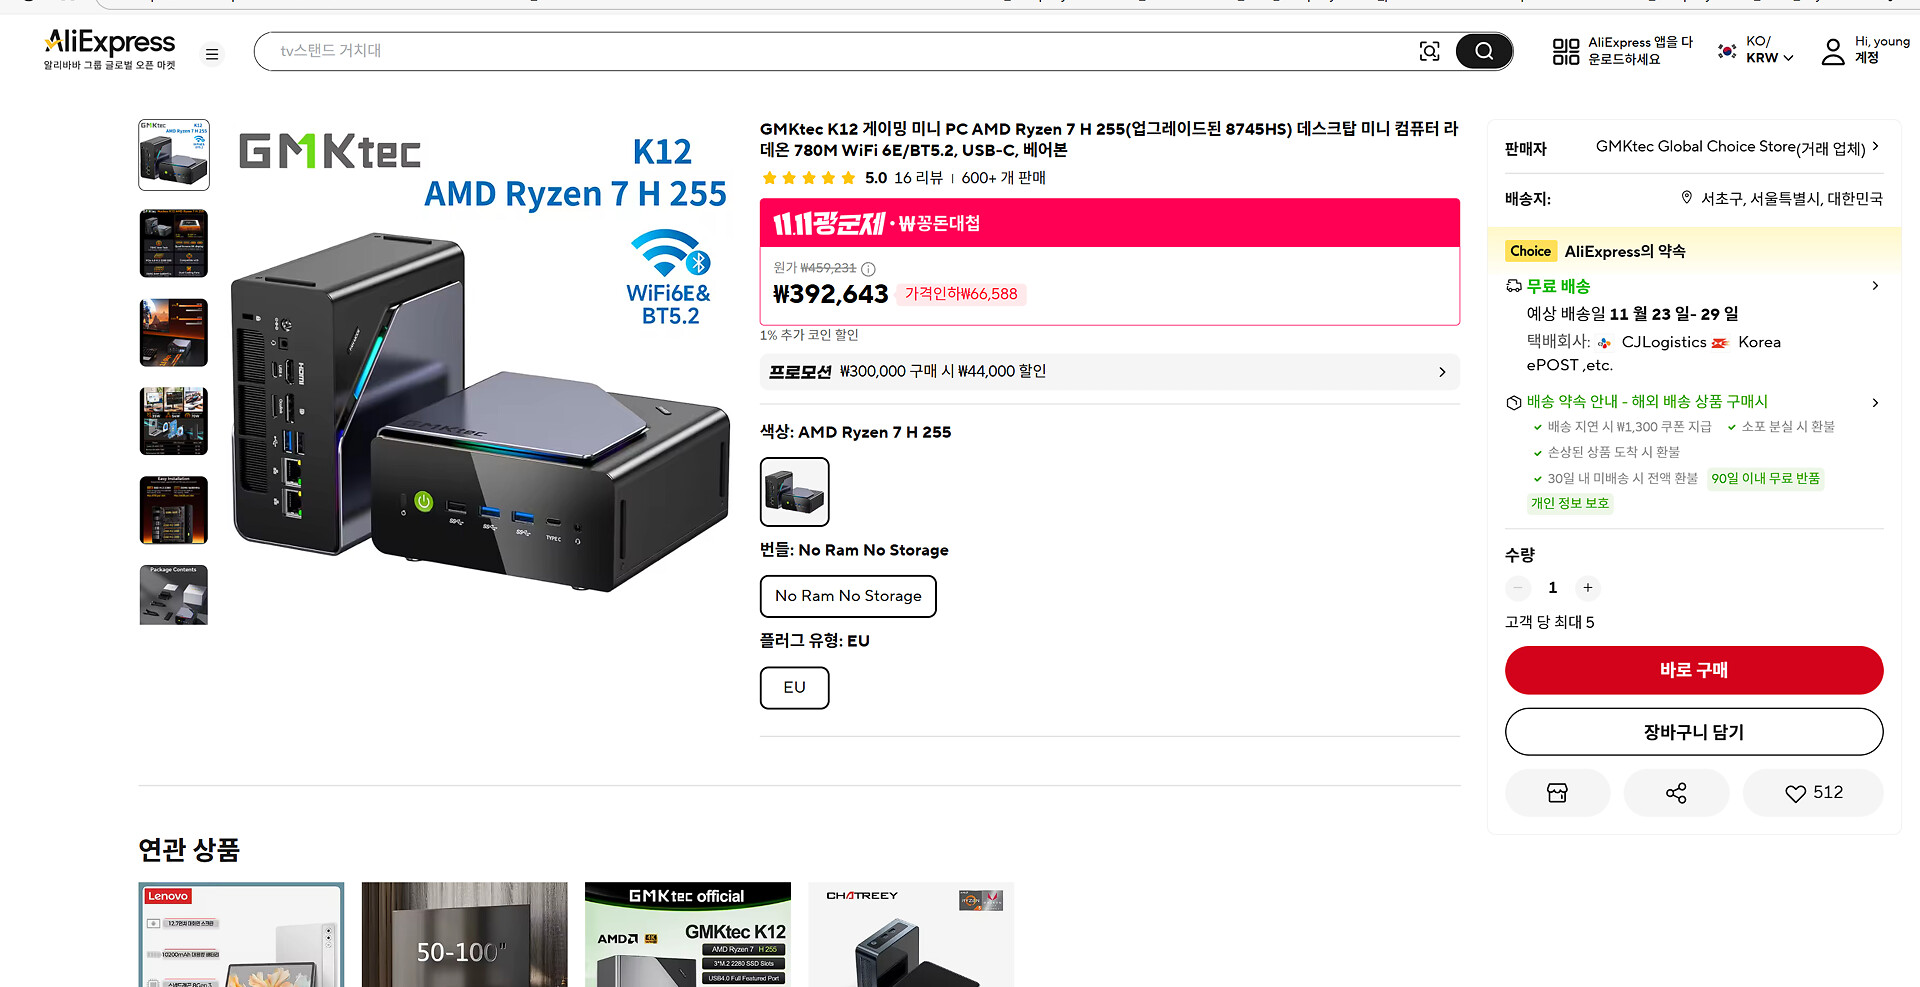
Task: Focus the search input field
Action: click(840, 51)
